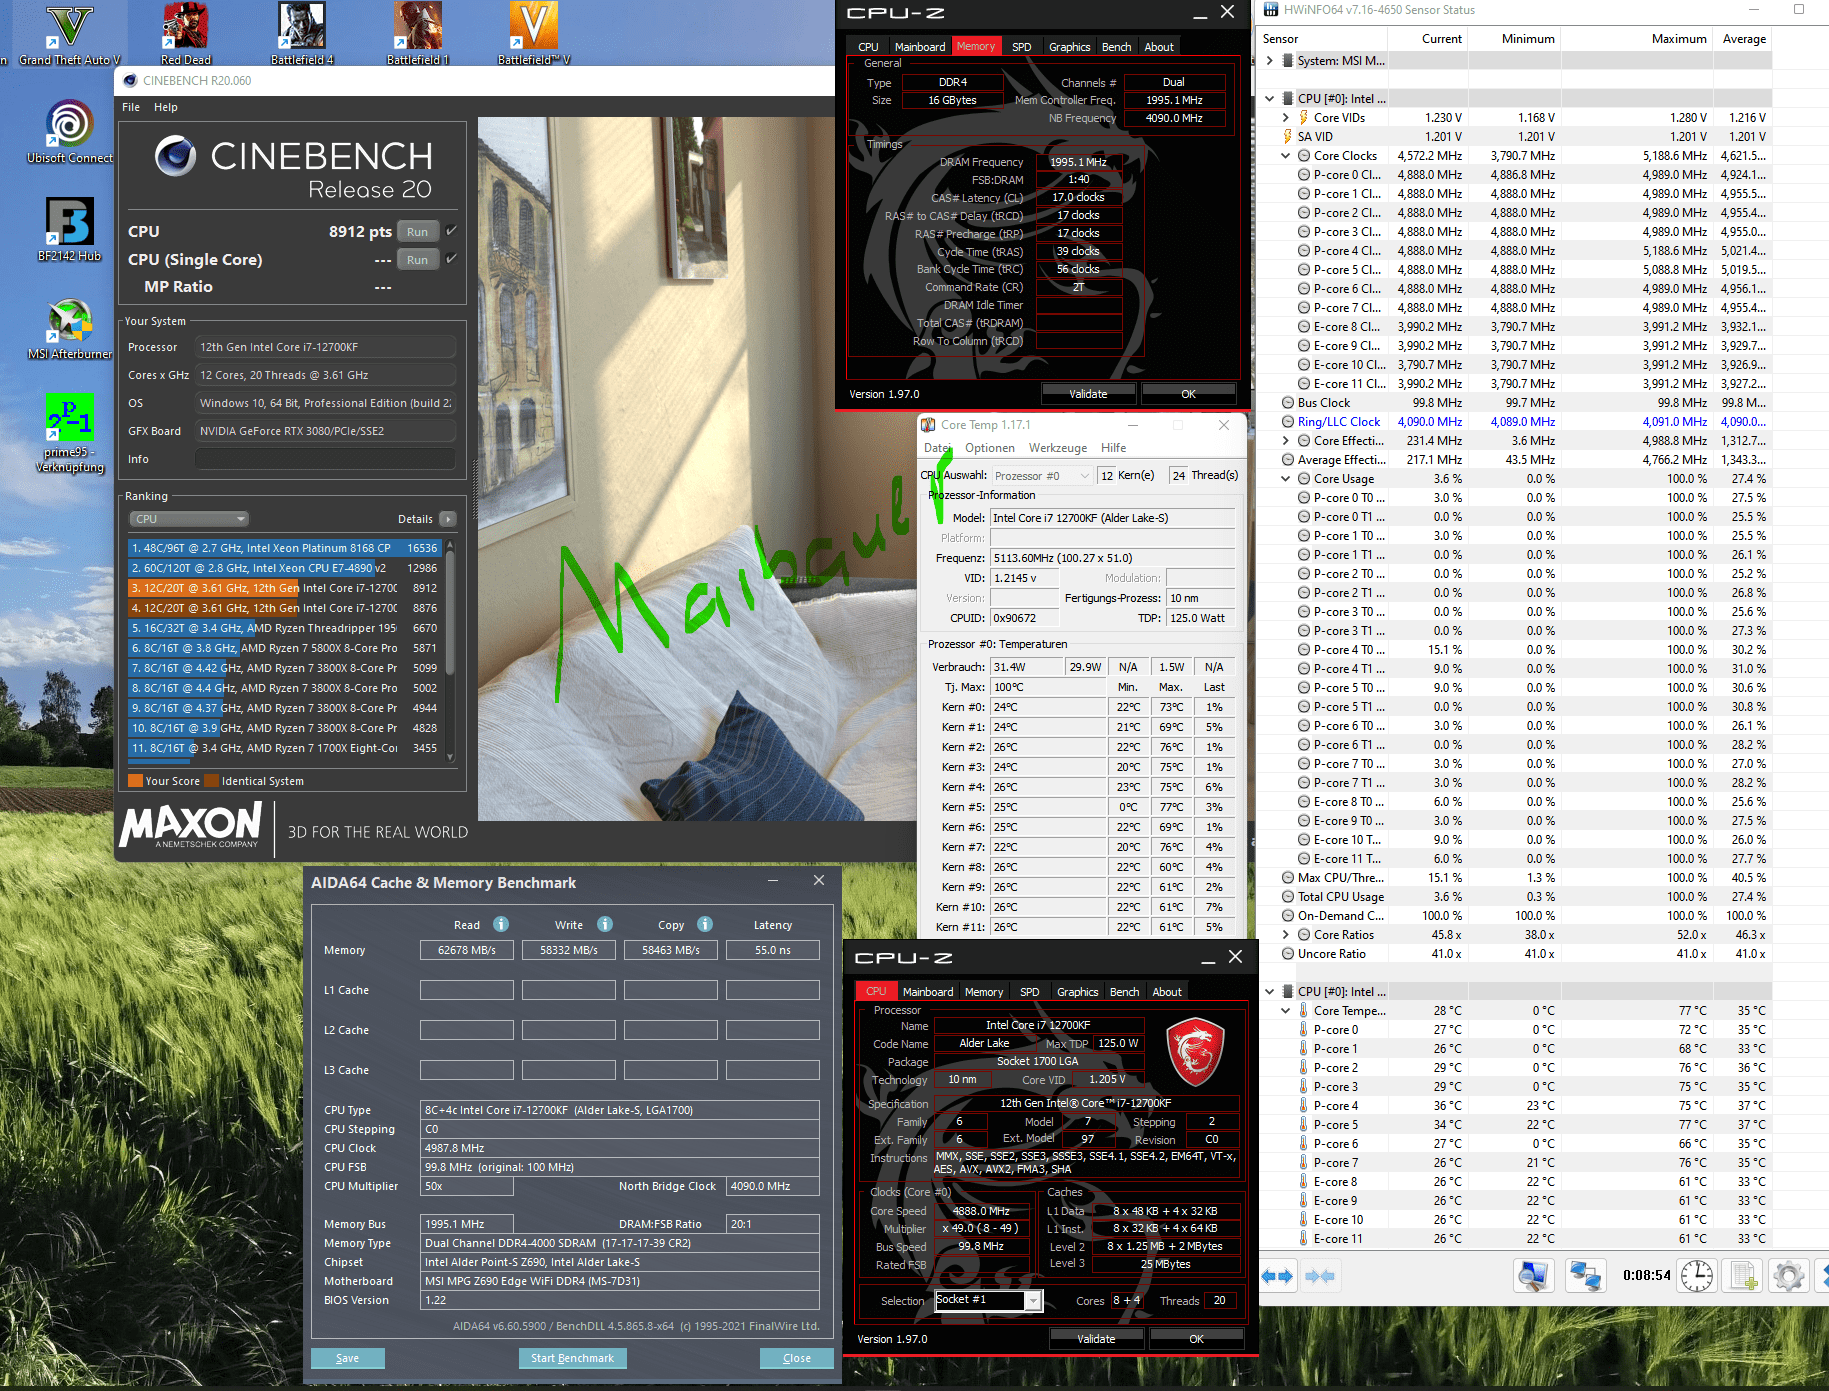The image size is (1829, 1391).
Task: Expand the System: MSI node in HWiNFO
Action: tap(1270, 61)
